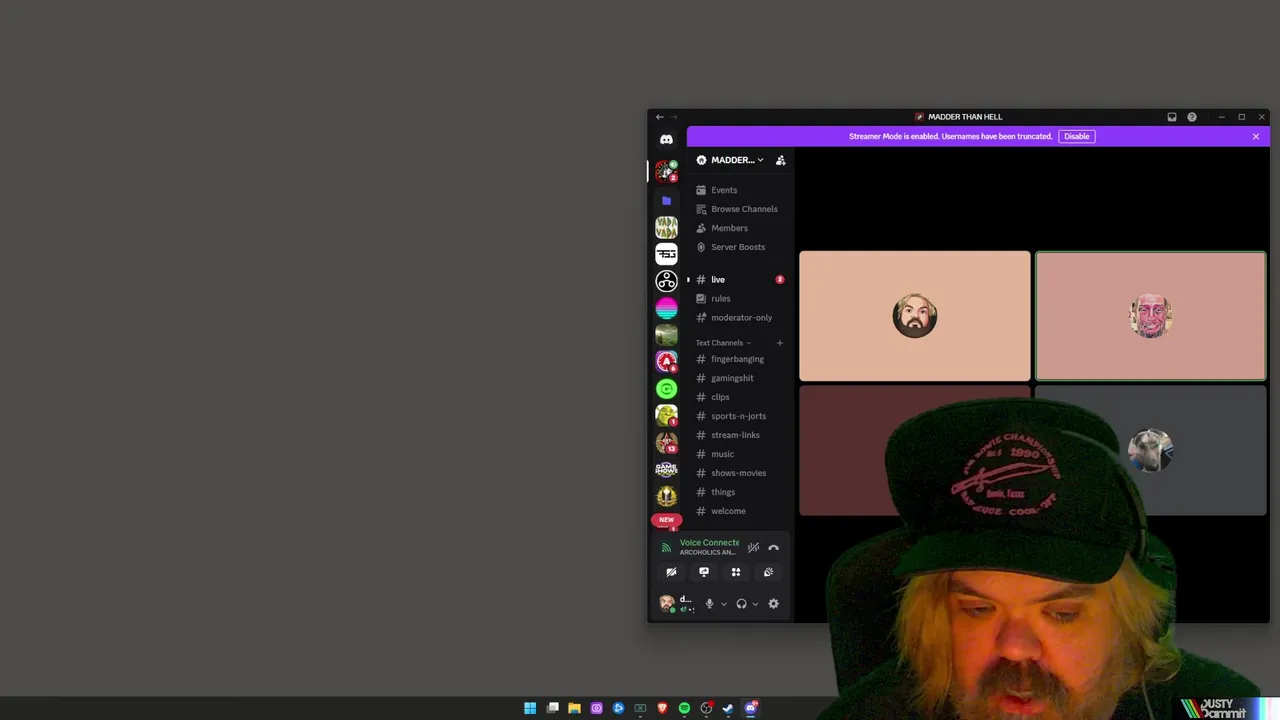The image size is (1280, 720).
Task: Expand microphone input options arrow
Action: click(723, 604)
